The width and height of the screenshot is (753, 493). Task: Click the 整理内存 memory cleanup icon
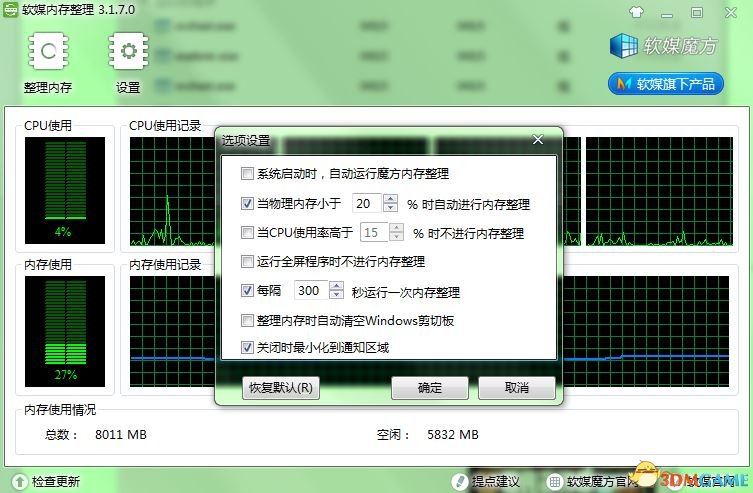48,51
